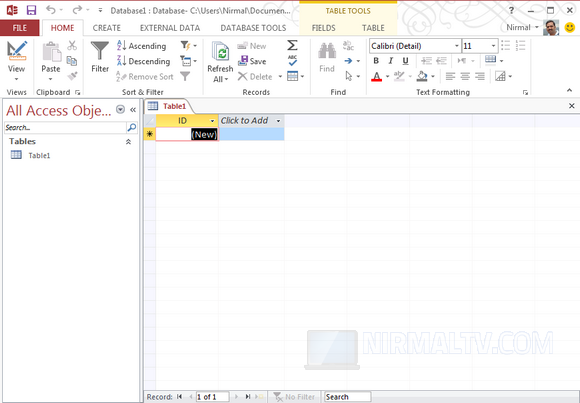Click the numbering list icon
580x403 pixels.
pos(520,46)
